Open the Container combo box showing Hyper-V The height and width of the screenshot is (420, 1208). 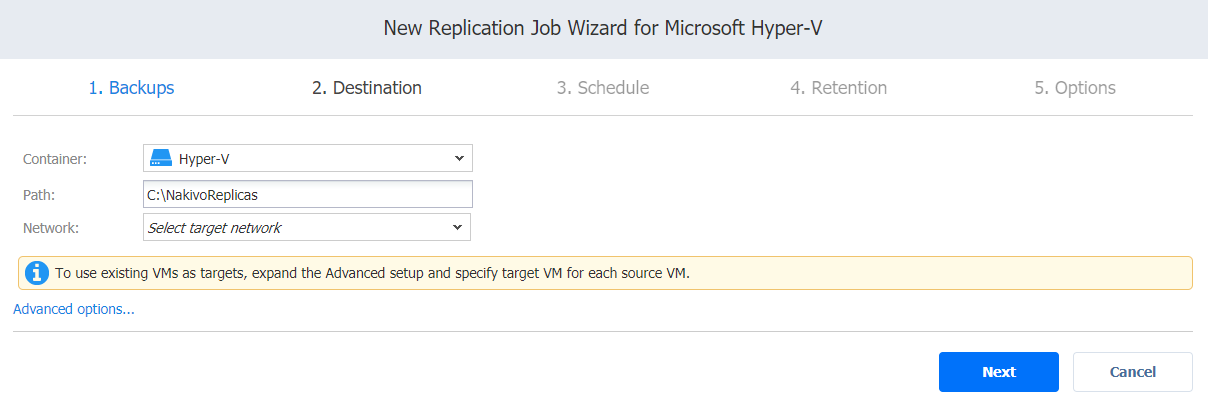(x=308, y=158)
